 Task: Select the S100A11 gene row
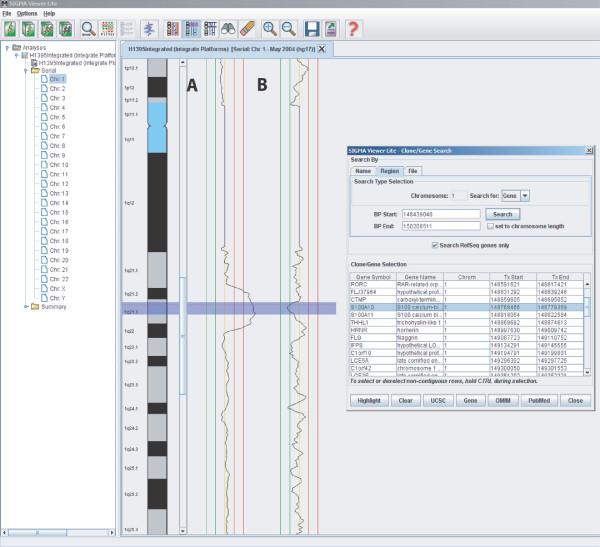click(466, 315)
